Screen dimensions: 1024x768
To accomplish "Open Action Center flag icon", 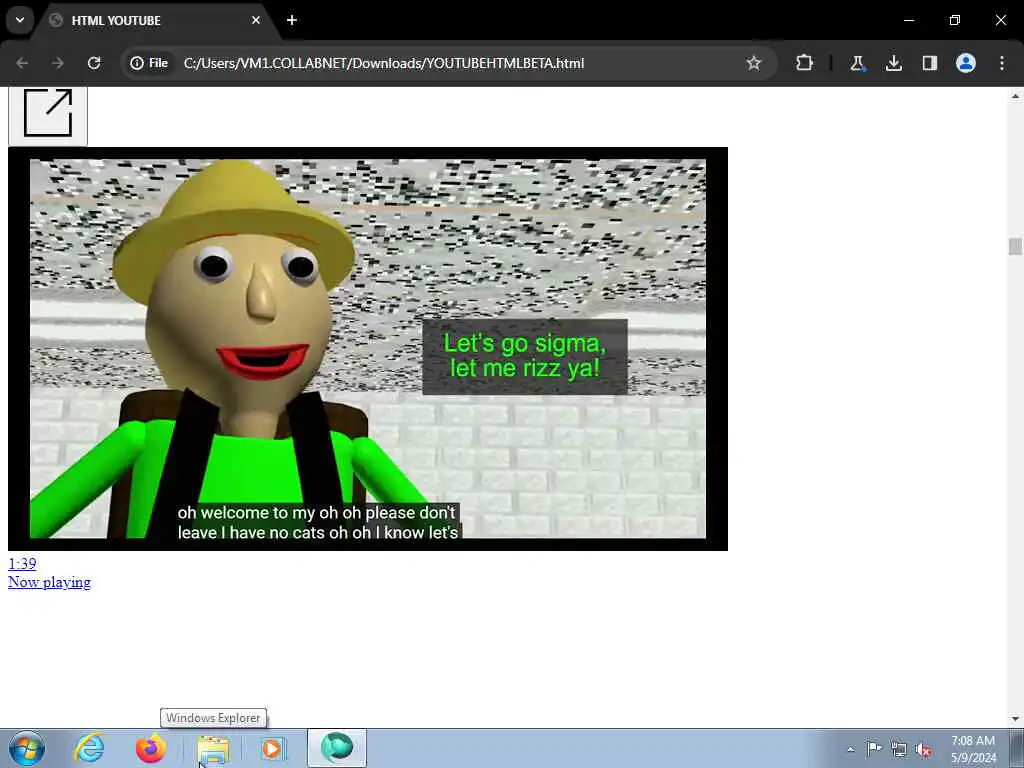I will [x=874, y=748].
